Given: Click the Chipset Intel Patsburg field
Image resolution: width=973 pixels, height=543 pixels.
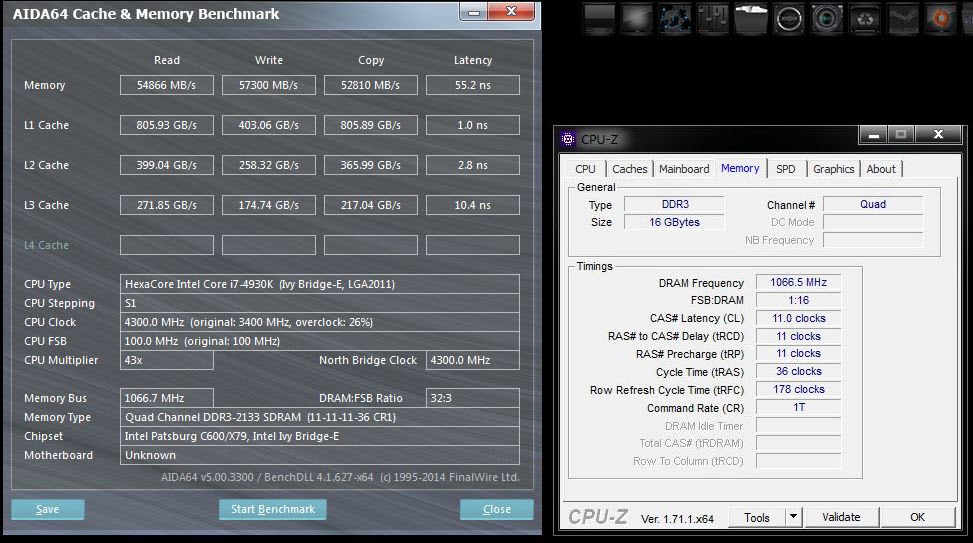Looking at the screenshot, I should pos(320,436).
